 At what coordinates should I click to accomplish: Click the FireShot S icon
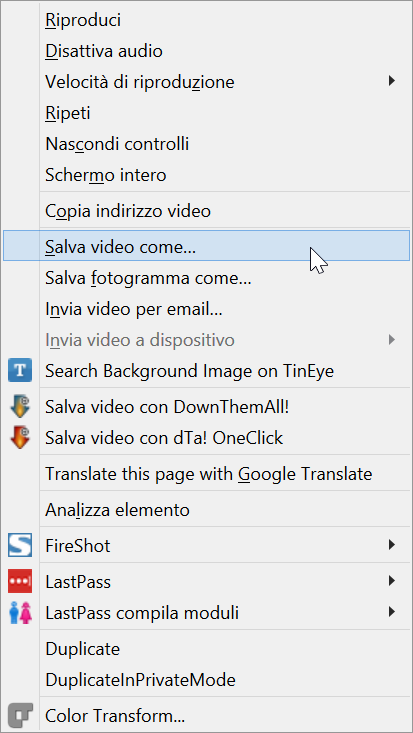[x=20, y=545]
